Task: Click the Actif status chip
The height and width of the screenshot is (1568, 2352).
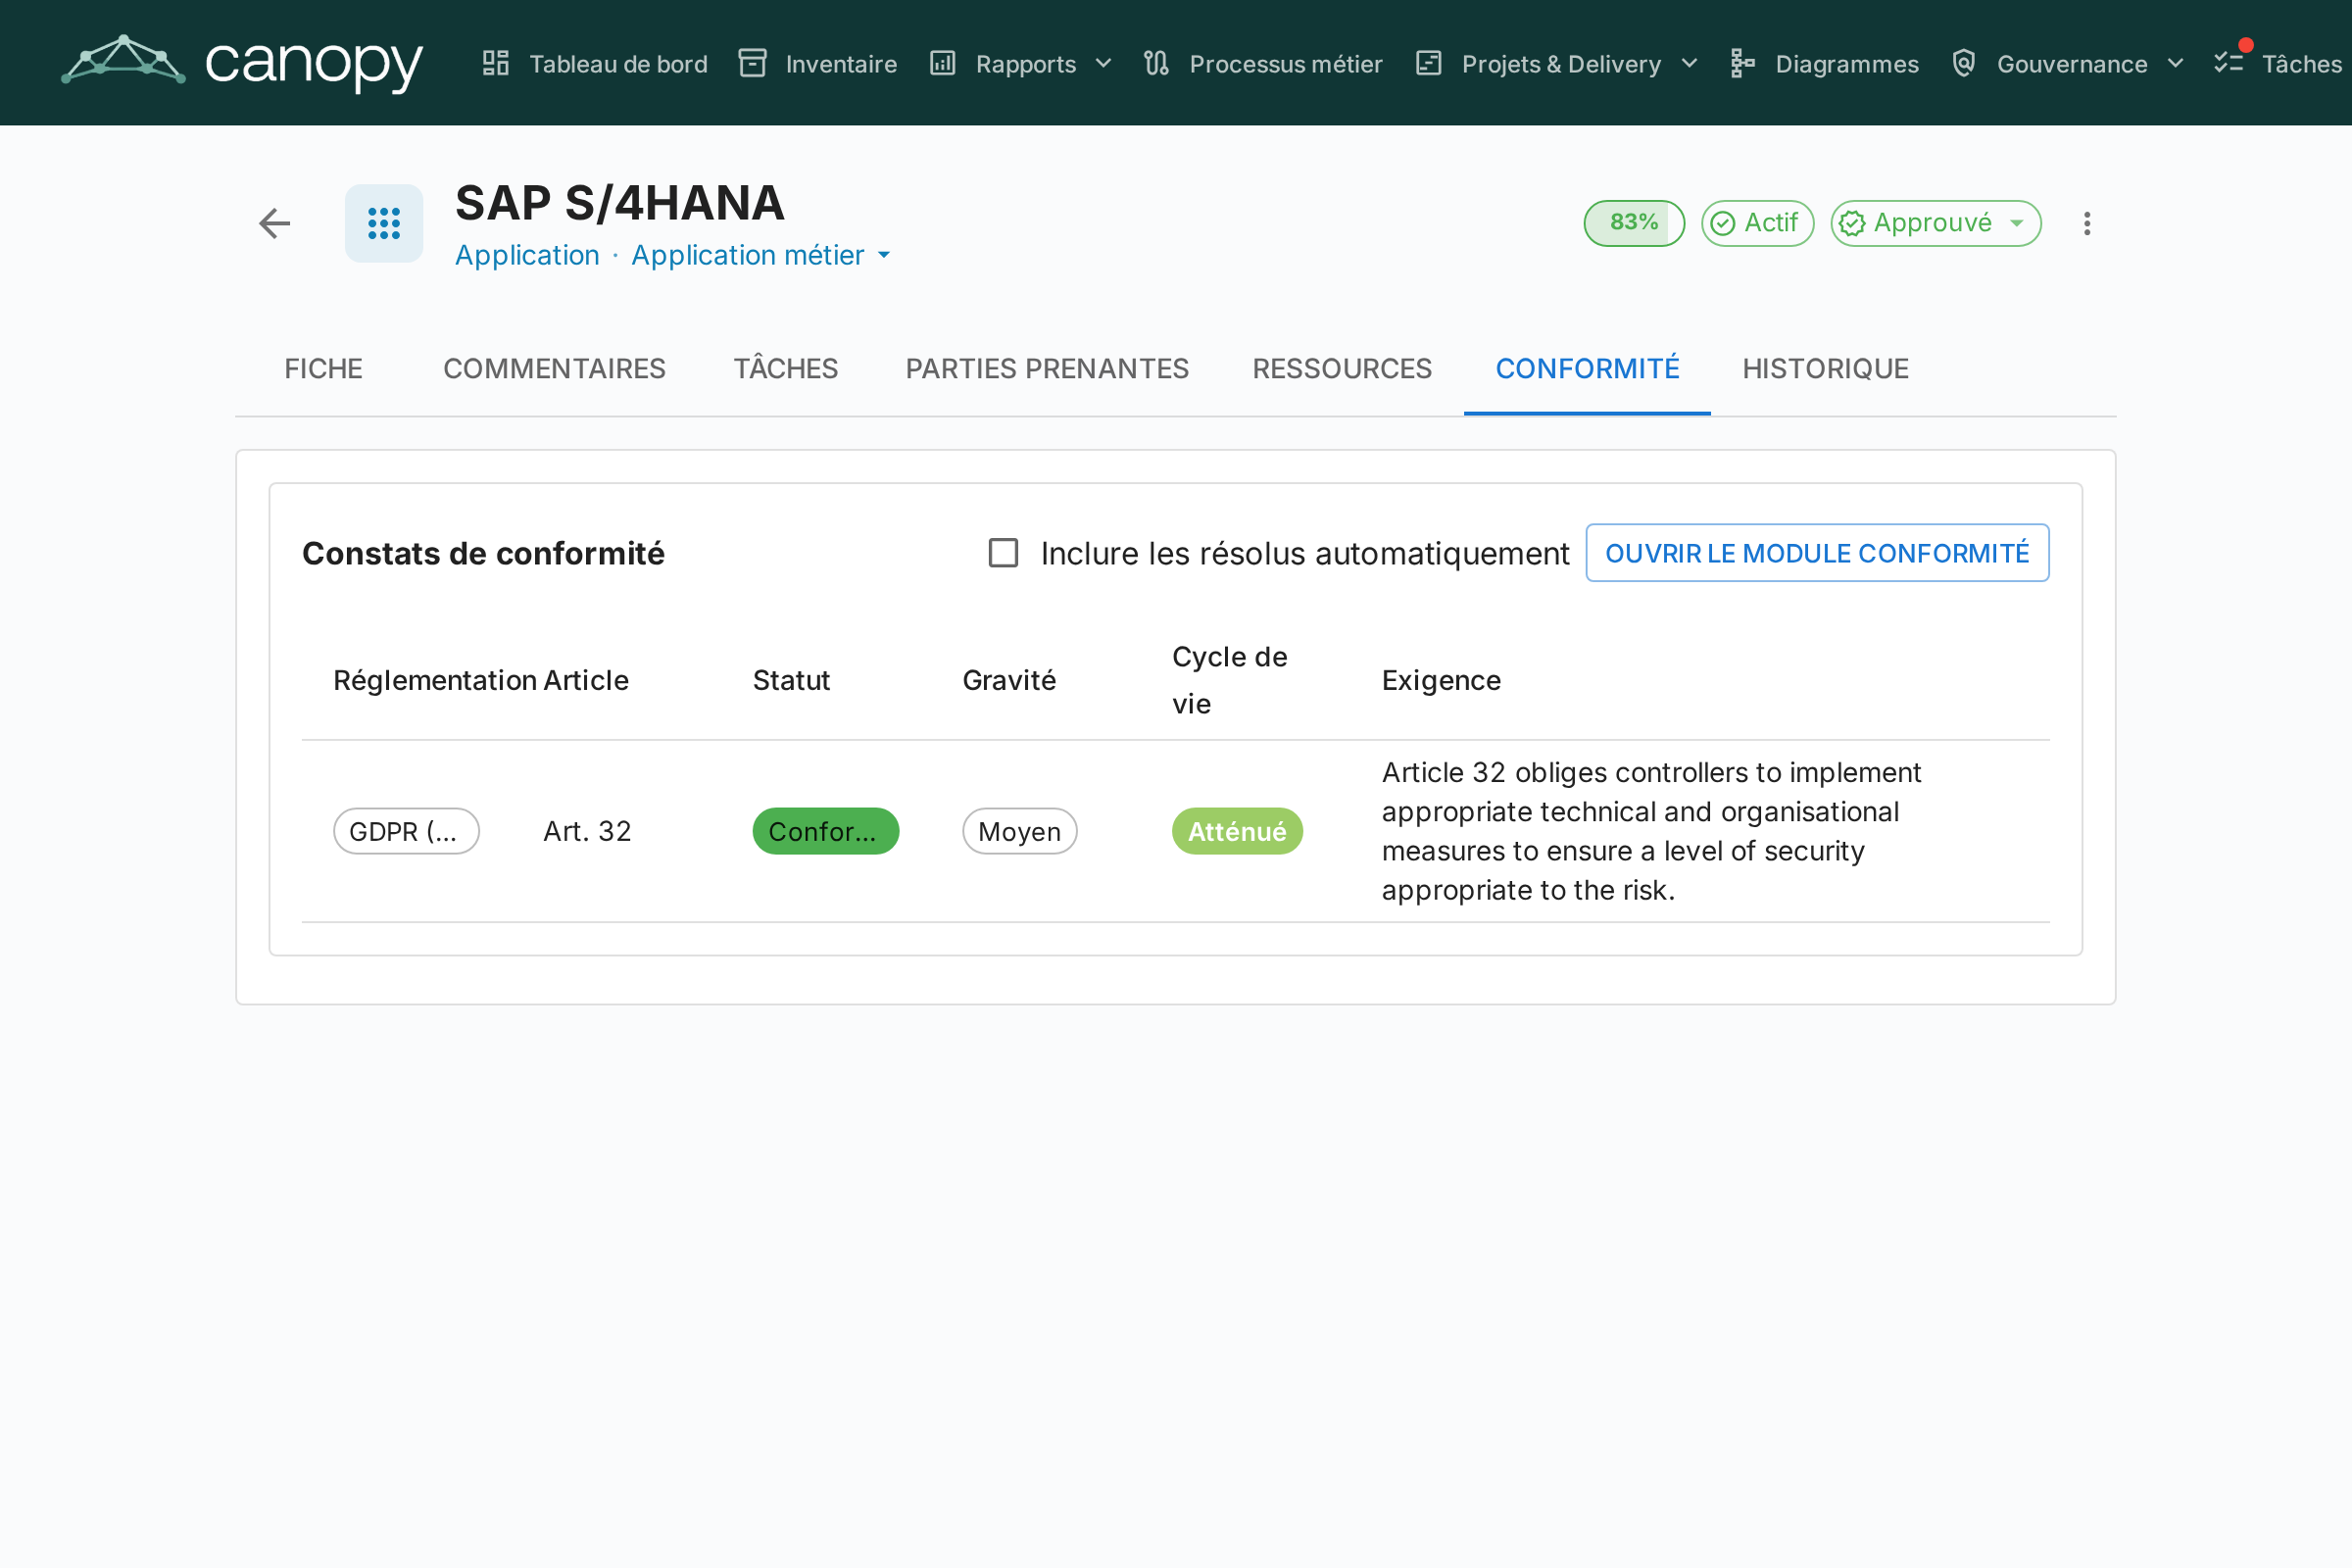Action: 1757,223
